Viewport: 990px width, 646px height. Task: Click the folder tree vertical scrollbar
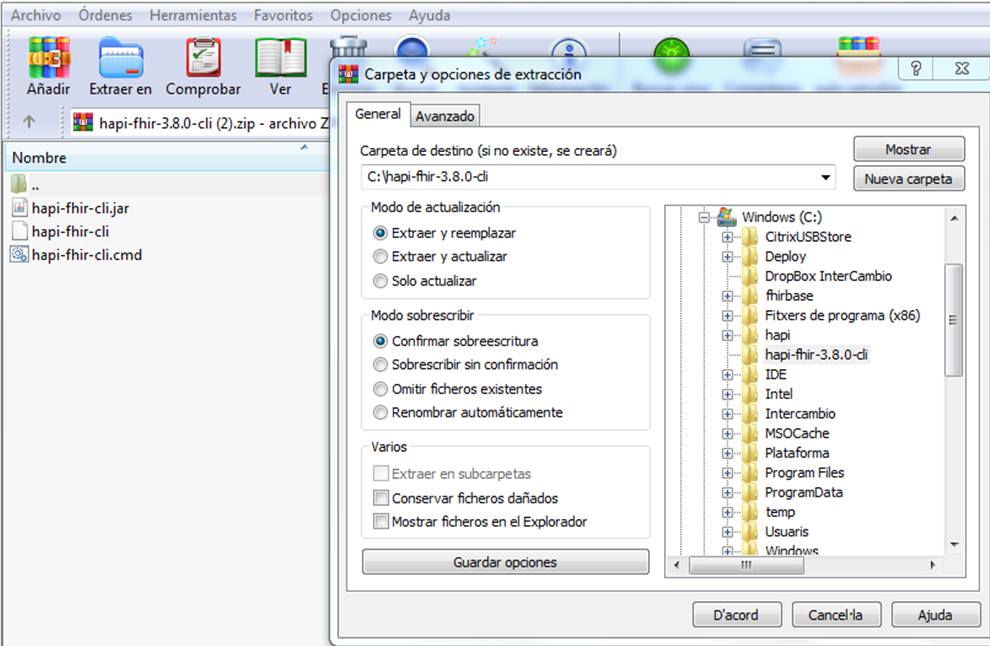(954, 320)
